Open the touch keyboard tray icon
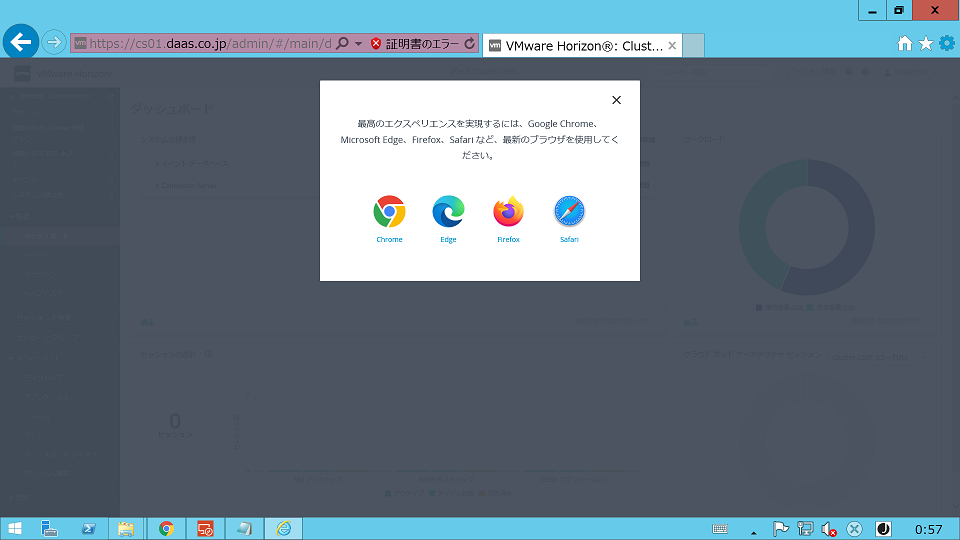 tap(720, 529)
